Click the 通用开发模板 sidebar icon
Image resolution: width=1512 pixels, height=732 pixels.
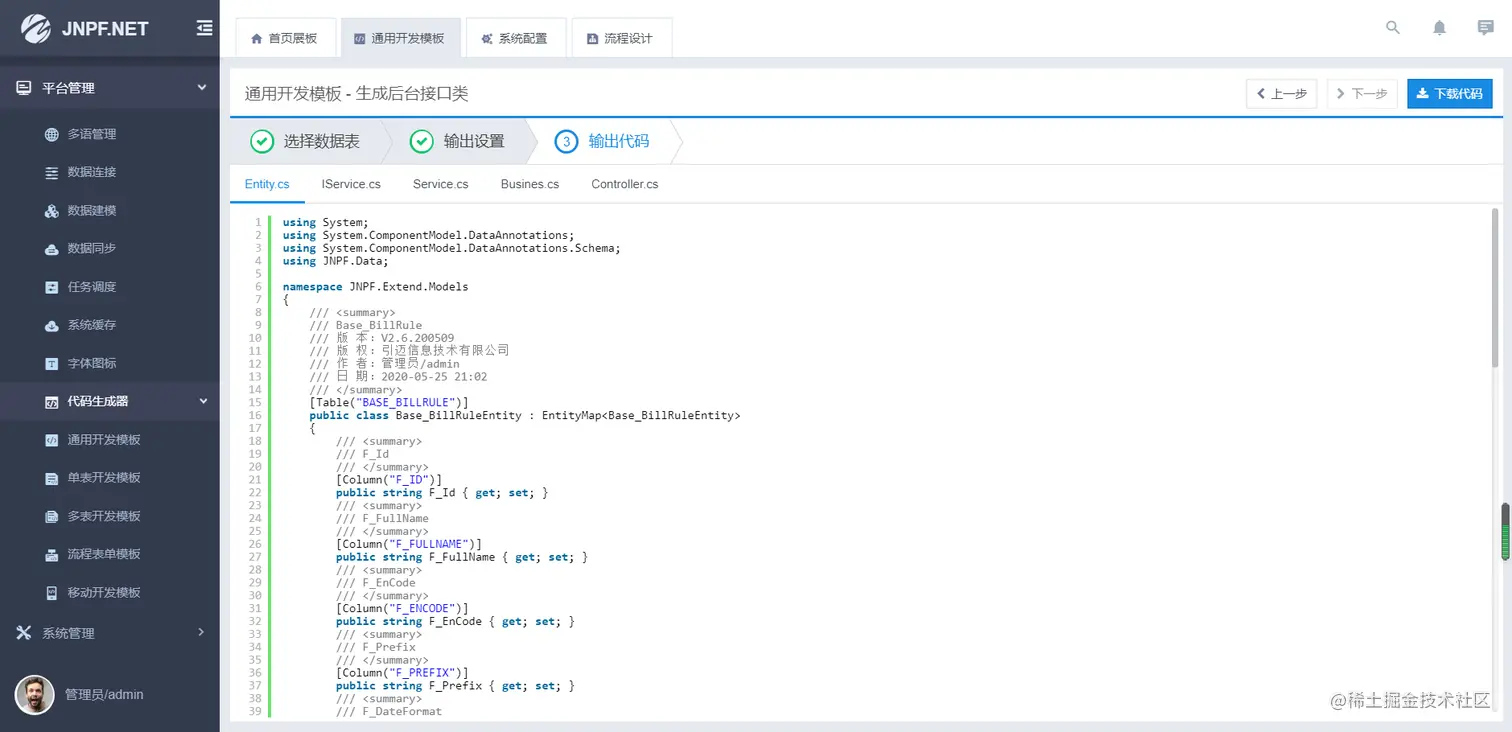click(x=52, y=440)
